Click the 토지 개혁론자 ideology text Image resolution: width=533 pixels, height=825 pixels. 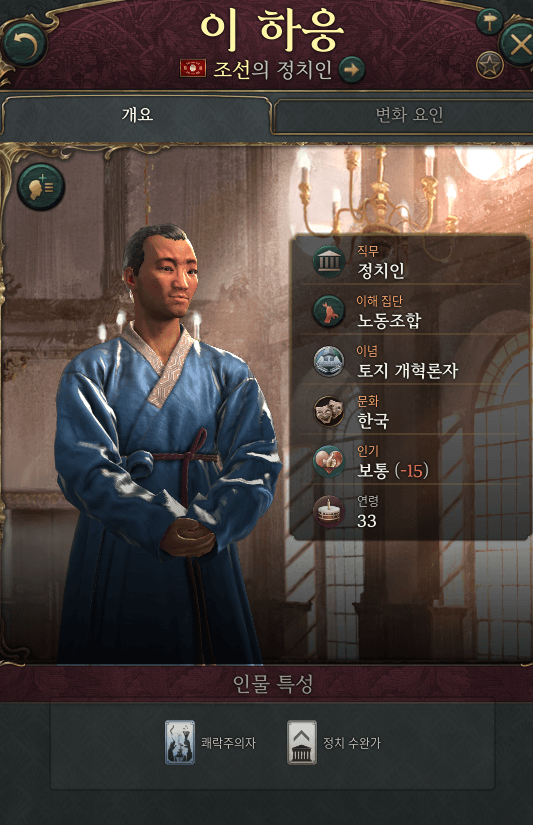click(x=407, y=370)
